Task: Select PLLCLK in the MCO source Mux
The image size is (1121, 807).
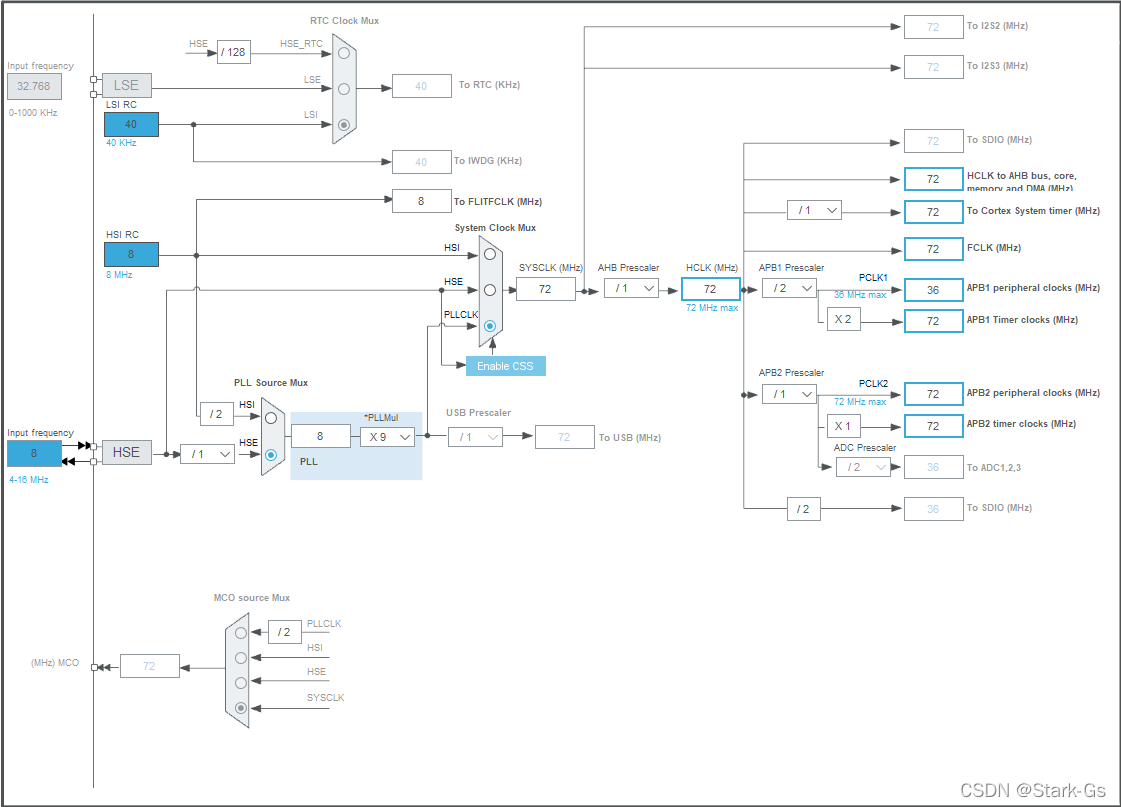Action: coord(240,632)
